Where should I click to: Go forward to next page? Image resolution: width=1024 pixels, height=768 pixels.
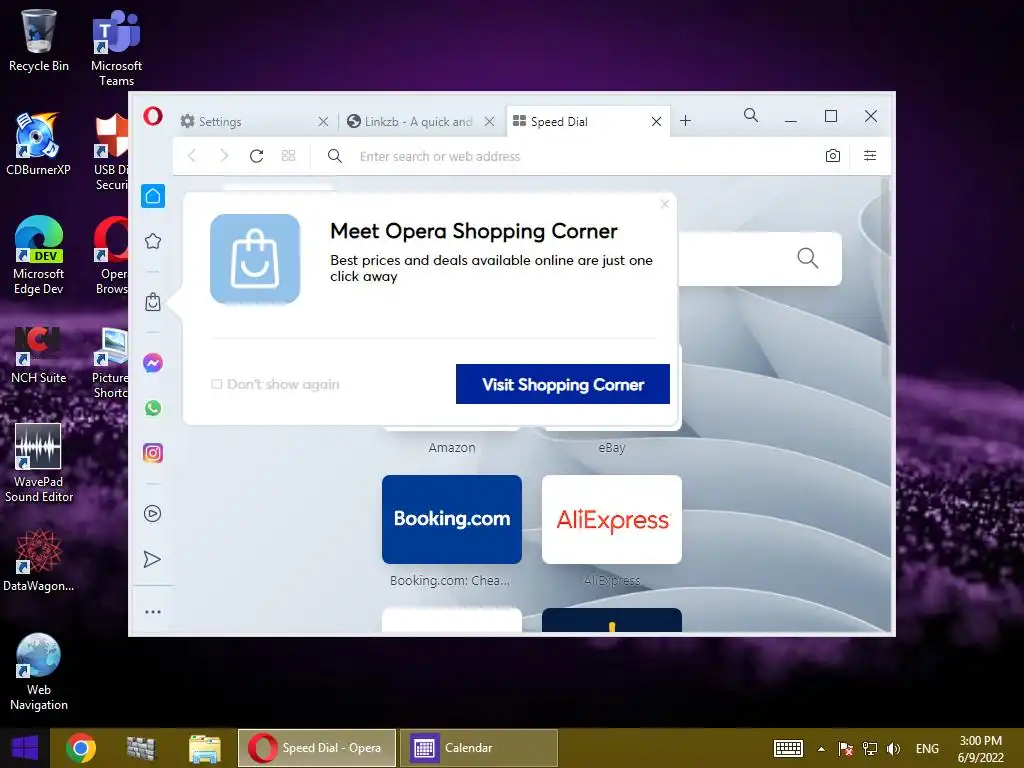pyautogui.click(x=224, y=155)
